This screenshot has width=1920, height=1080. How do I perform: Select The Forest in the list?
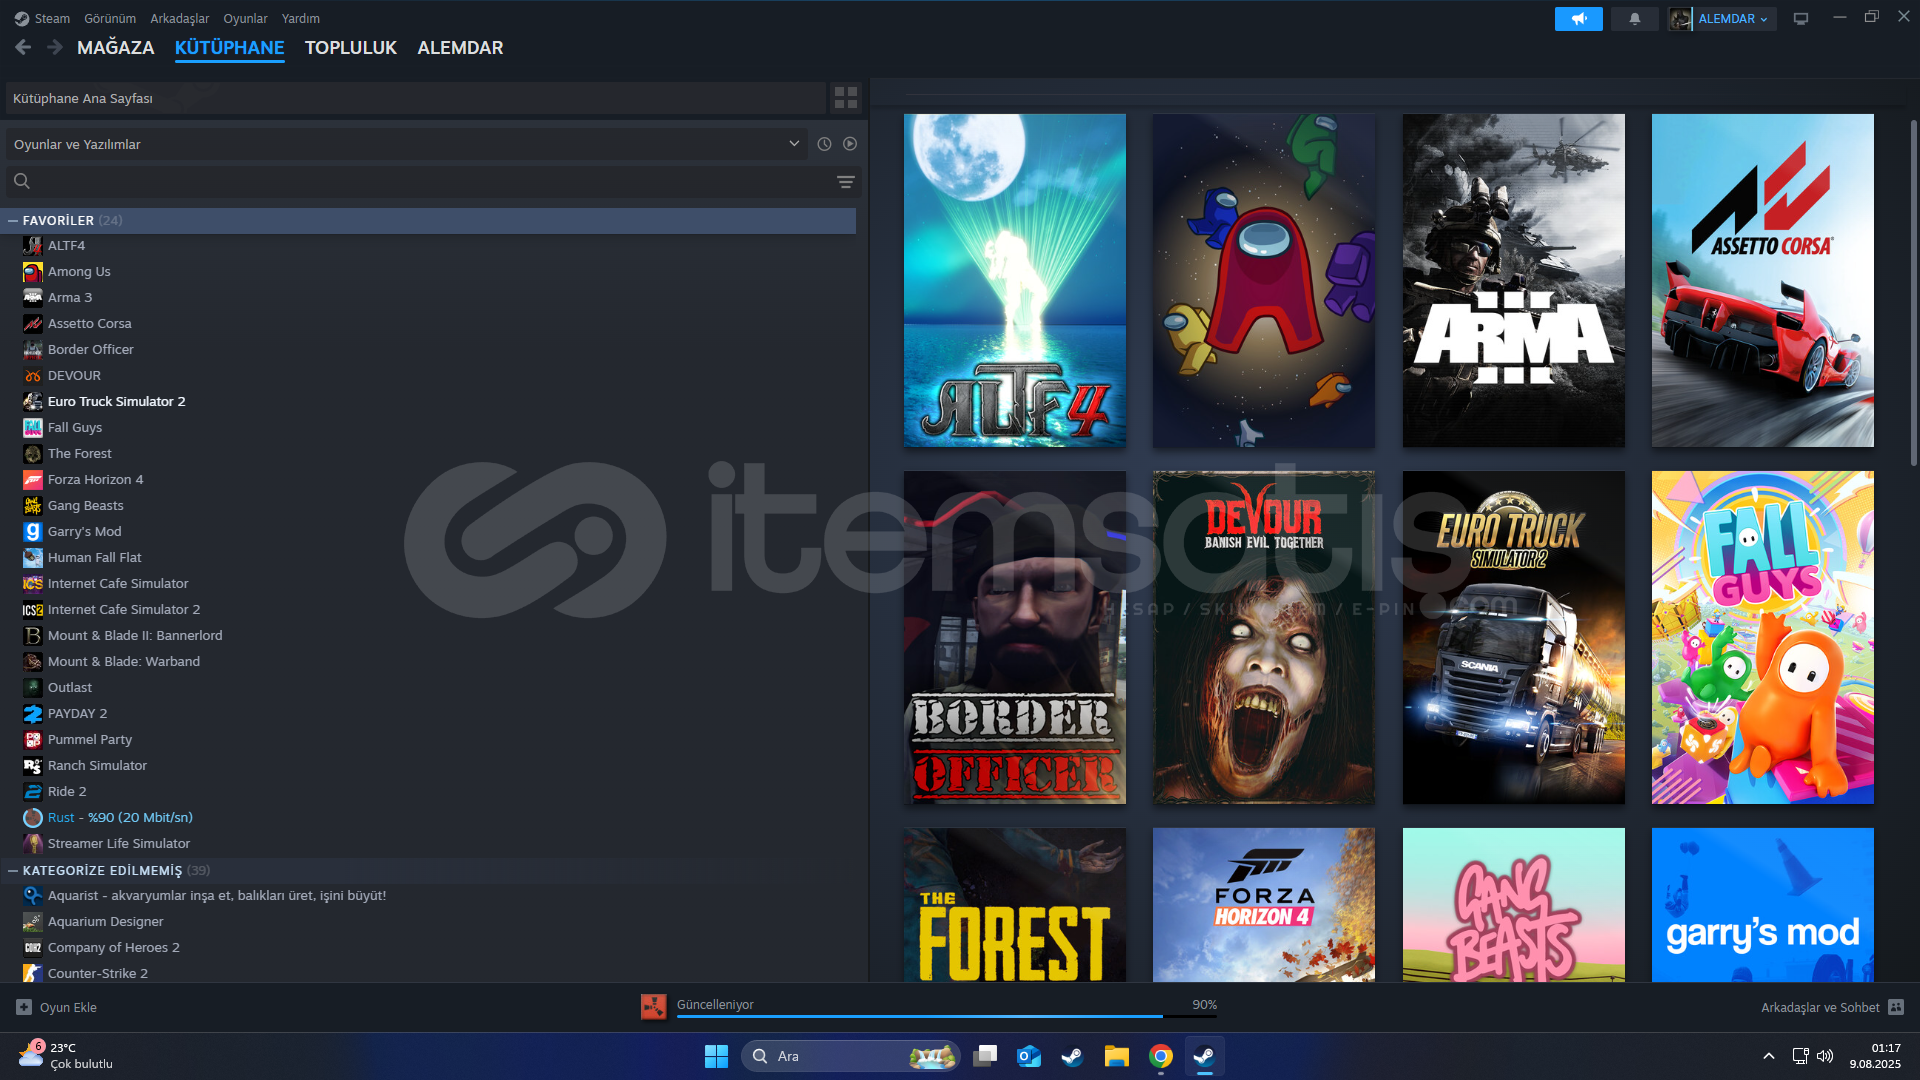tap(79, 453)
